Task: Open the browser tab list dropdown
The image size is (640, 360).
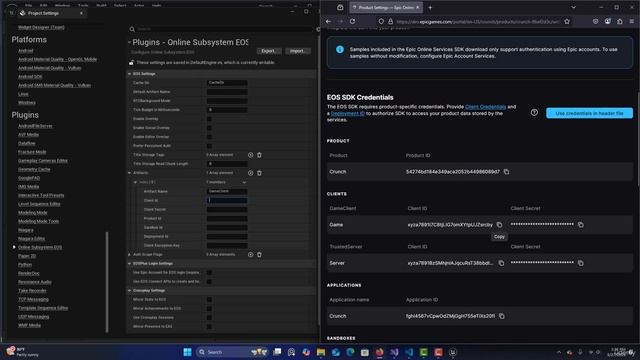Action: coord(573,7)
